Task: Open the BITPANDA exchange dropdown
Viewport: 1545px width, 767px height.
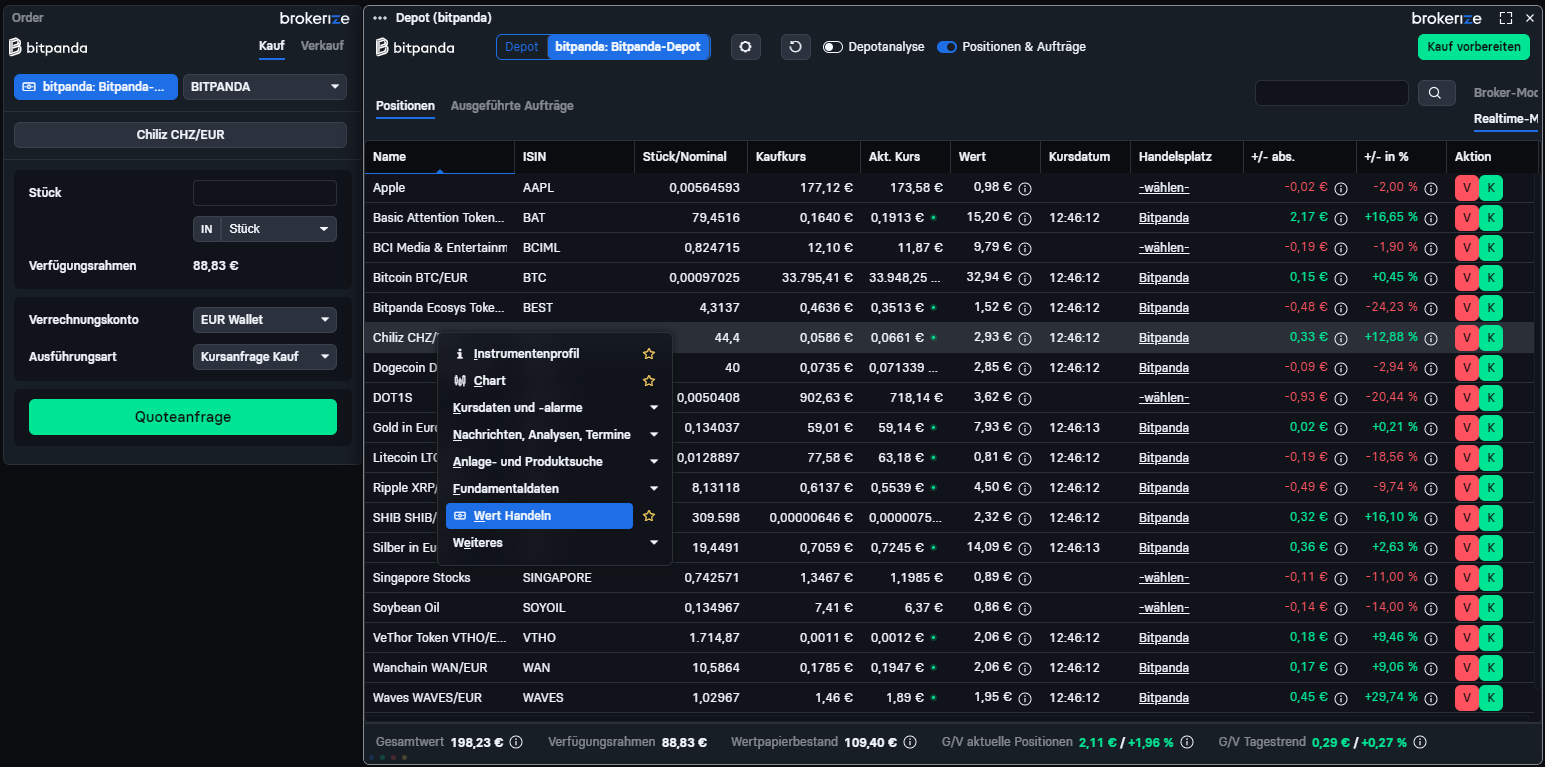Action: point(265,87)
